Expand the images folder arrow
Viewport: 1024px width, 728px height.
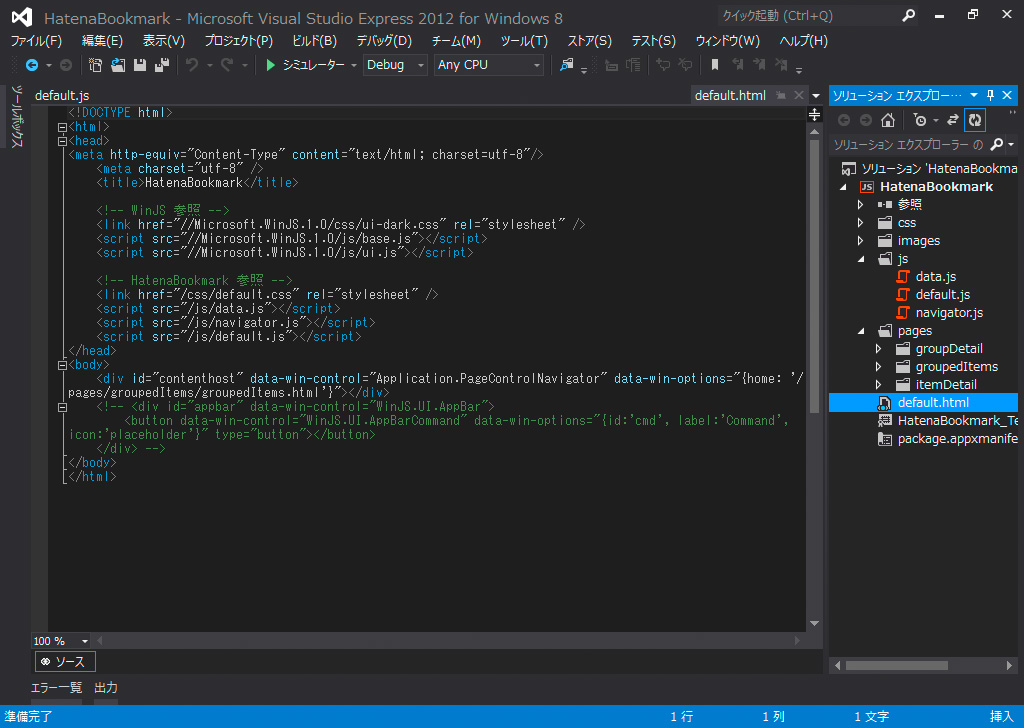(x=860, y=241)
